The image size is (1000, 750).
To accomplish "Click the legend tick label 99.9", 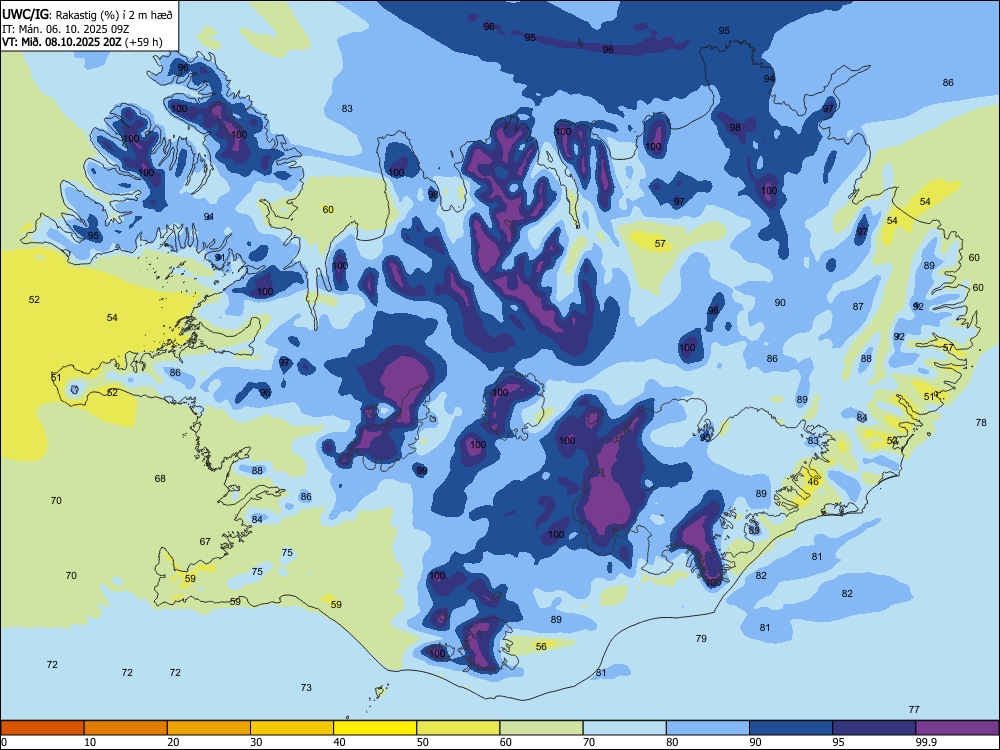I will coord(926,742).
